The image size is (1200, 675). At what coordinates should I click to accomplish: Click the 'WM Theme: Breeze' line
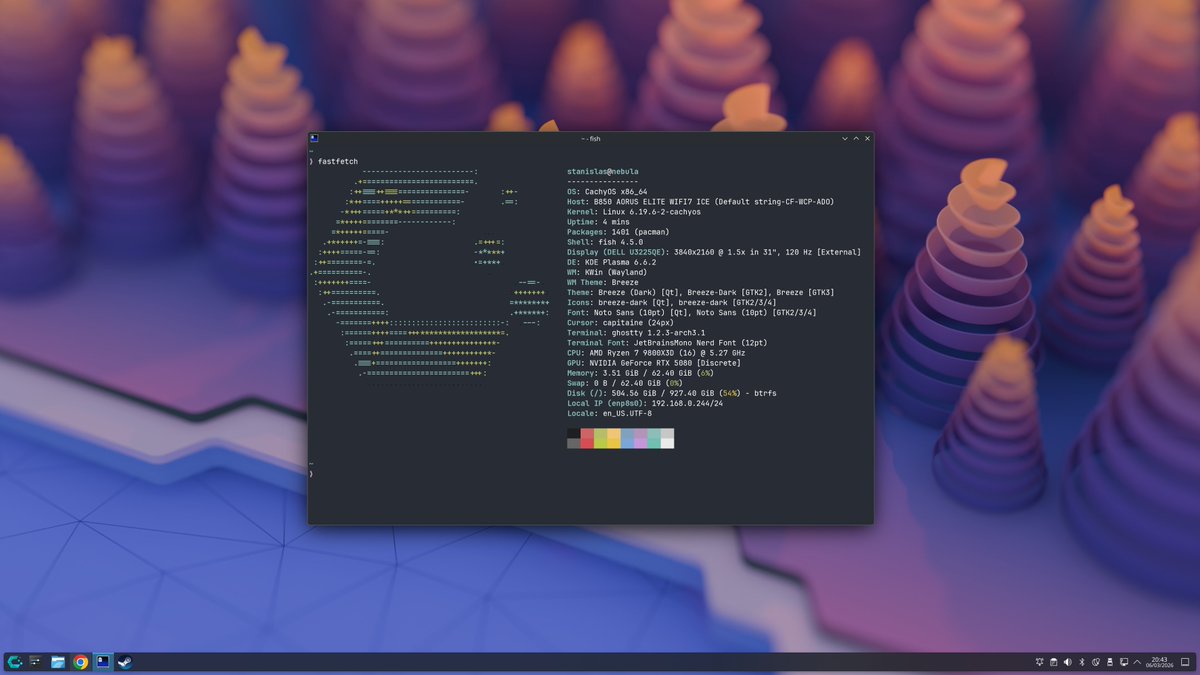pyautogui.click(x=602, y=282)
